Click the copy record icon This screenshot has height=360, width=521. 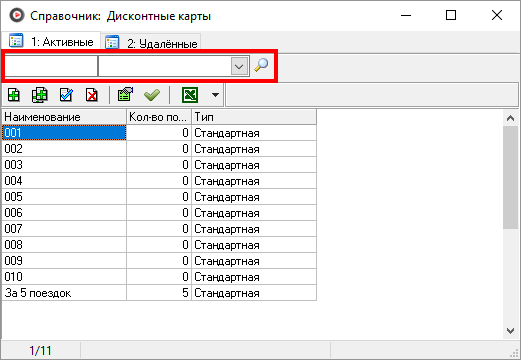(40, 95)
